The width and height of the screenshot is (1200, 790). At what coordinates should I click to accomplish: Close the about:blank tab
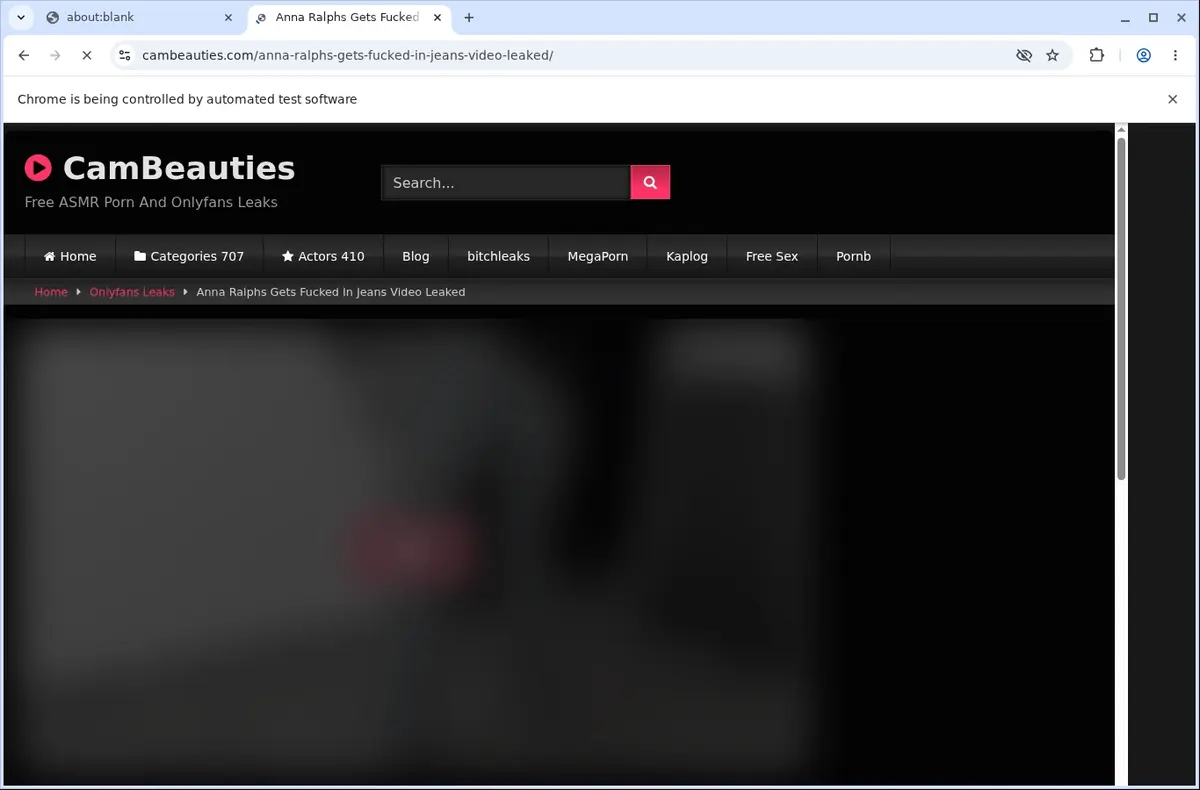click(x=228, y=17)
